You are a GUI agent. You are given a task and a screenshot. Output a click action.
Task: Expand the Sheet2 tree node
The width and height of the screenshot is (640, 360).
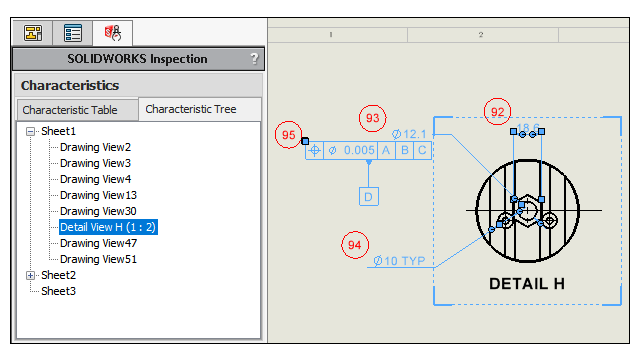[x=30, y=276]
